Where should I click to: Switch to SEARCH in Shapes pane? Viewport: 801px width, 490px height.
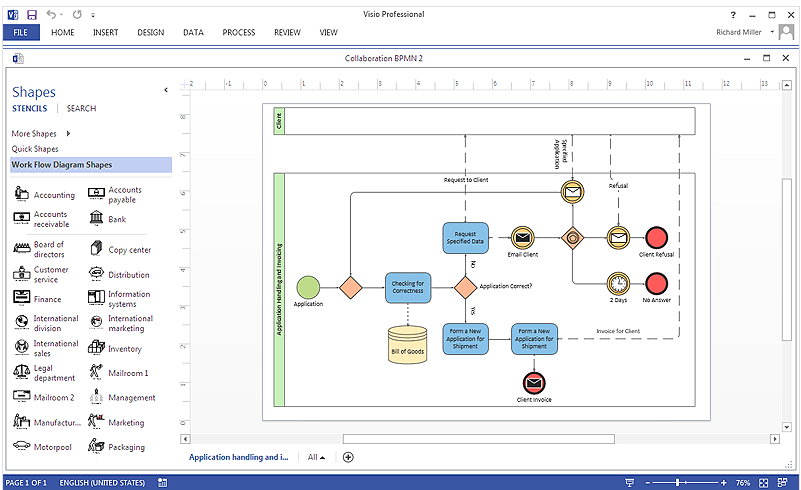pos(81,108)
